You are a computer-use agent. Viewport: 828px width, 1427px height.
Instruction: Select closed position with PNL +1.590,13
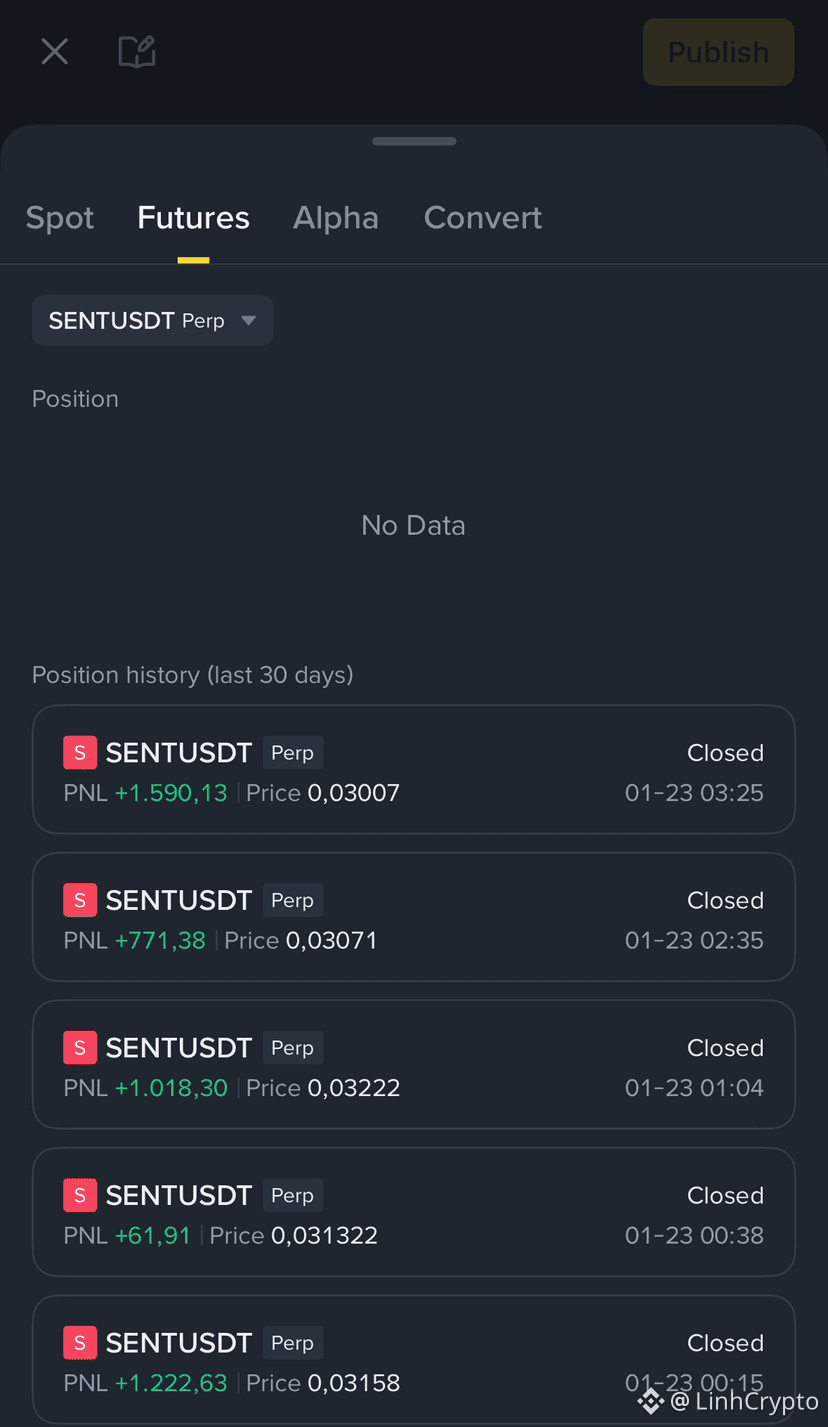click(414, 770)
